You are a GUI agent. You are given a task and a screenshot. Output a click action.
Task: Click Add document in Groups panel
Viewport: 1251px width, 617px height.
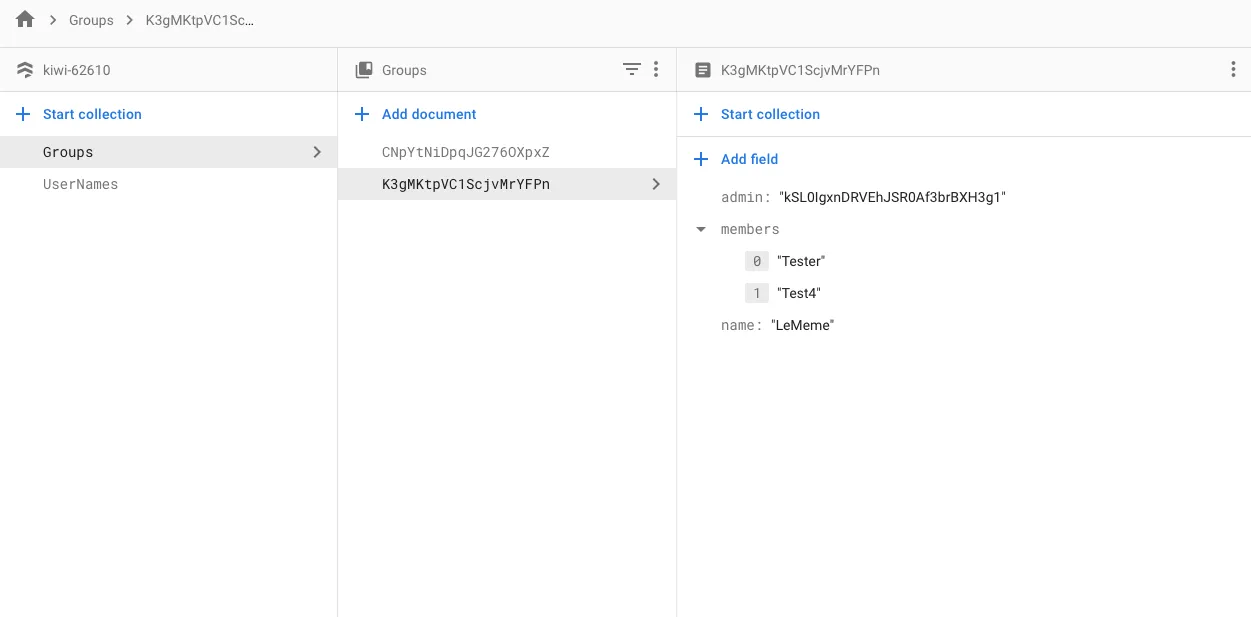[x=429, y=114]
